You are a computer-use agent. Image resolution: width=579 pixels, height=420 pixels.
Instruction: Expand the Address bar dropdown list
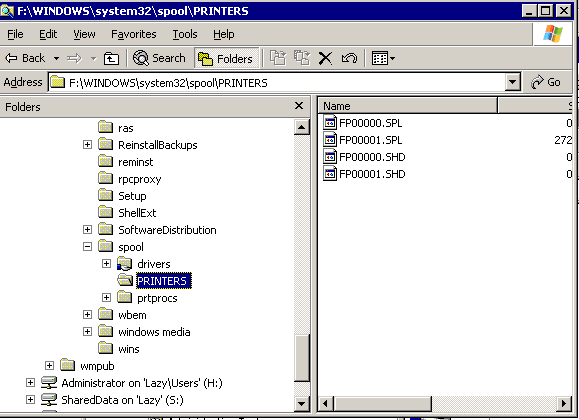pyautogui.click(x=513, y=82)
